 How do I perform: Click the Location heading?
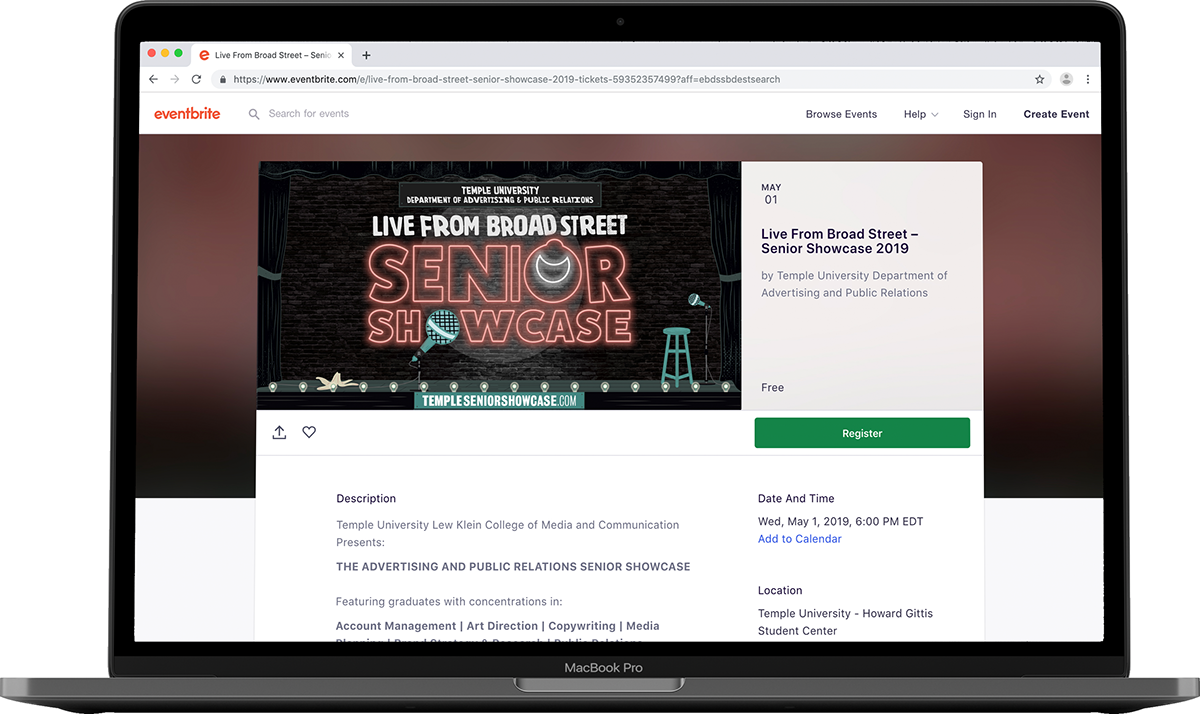[x=780, y=591]
